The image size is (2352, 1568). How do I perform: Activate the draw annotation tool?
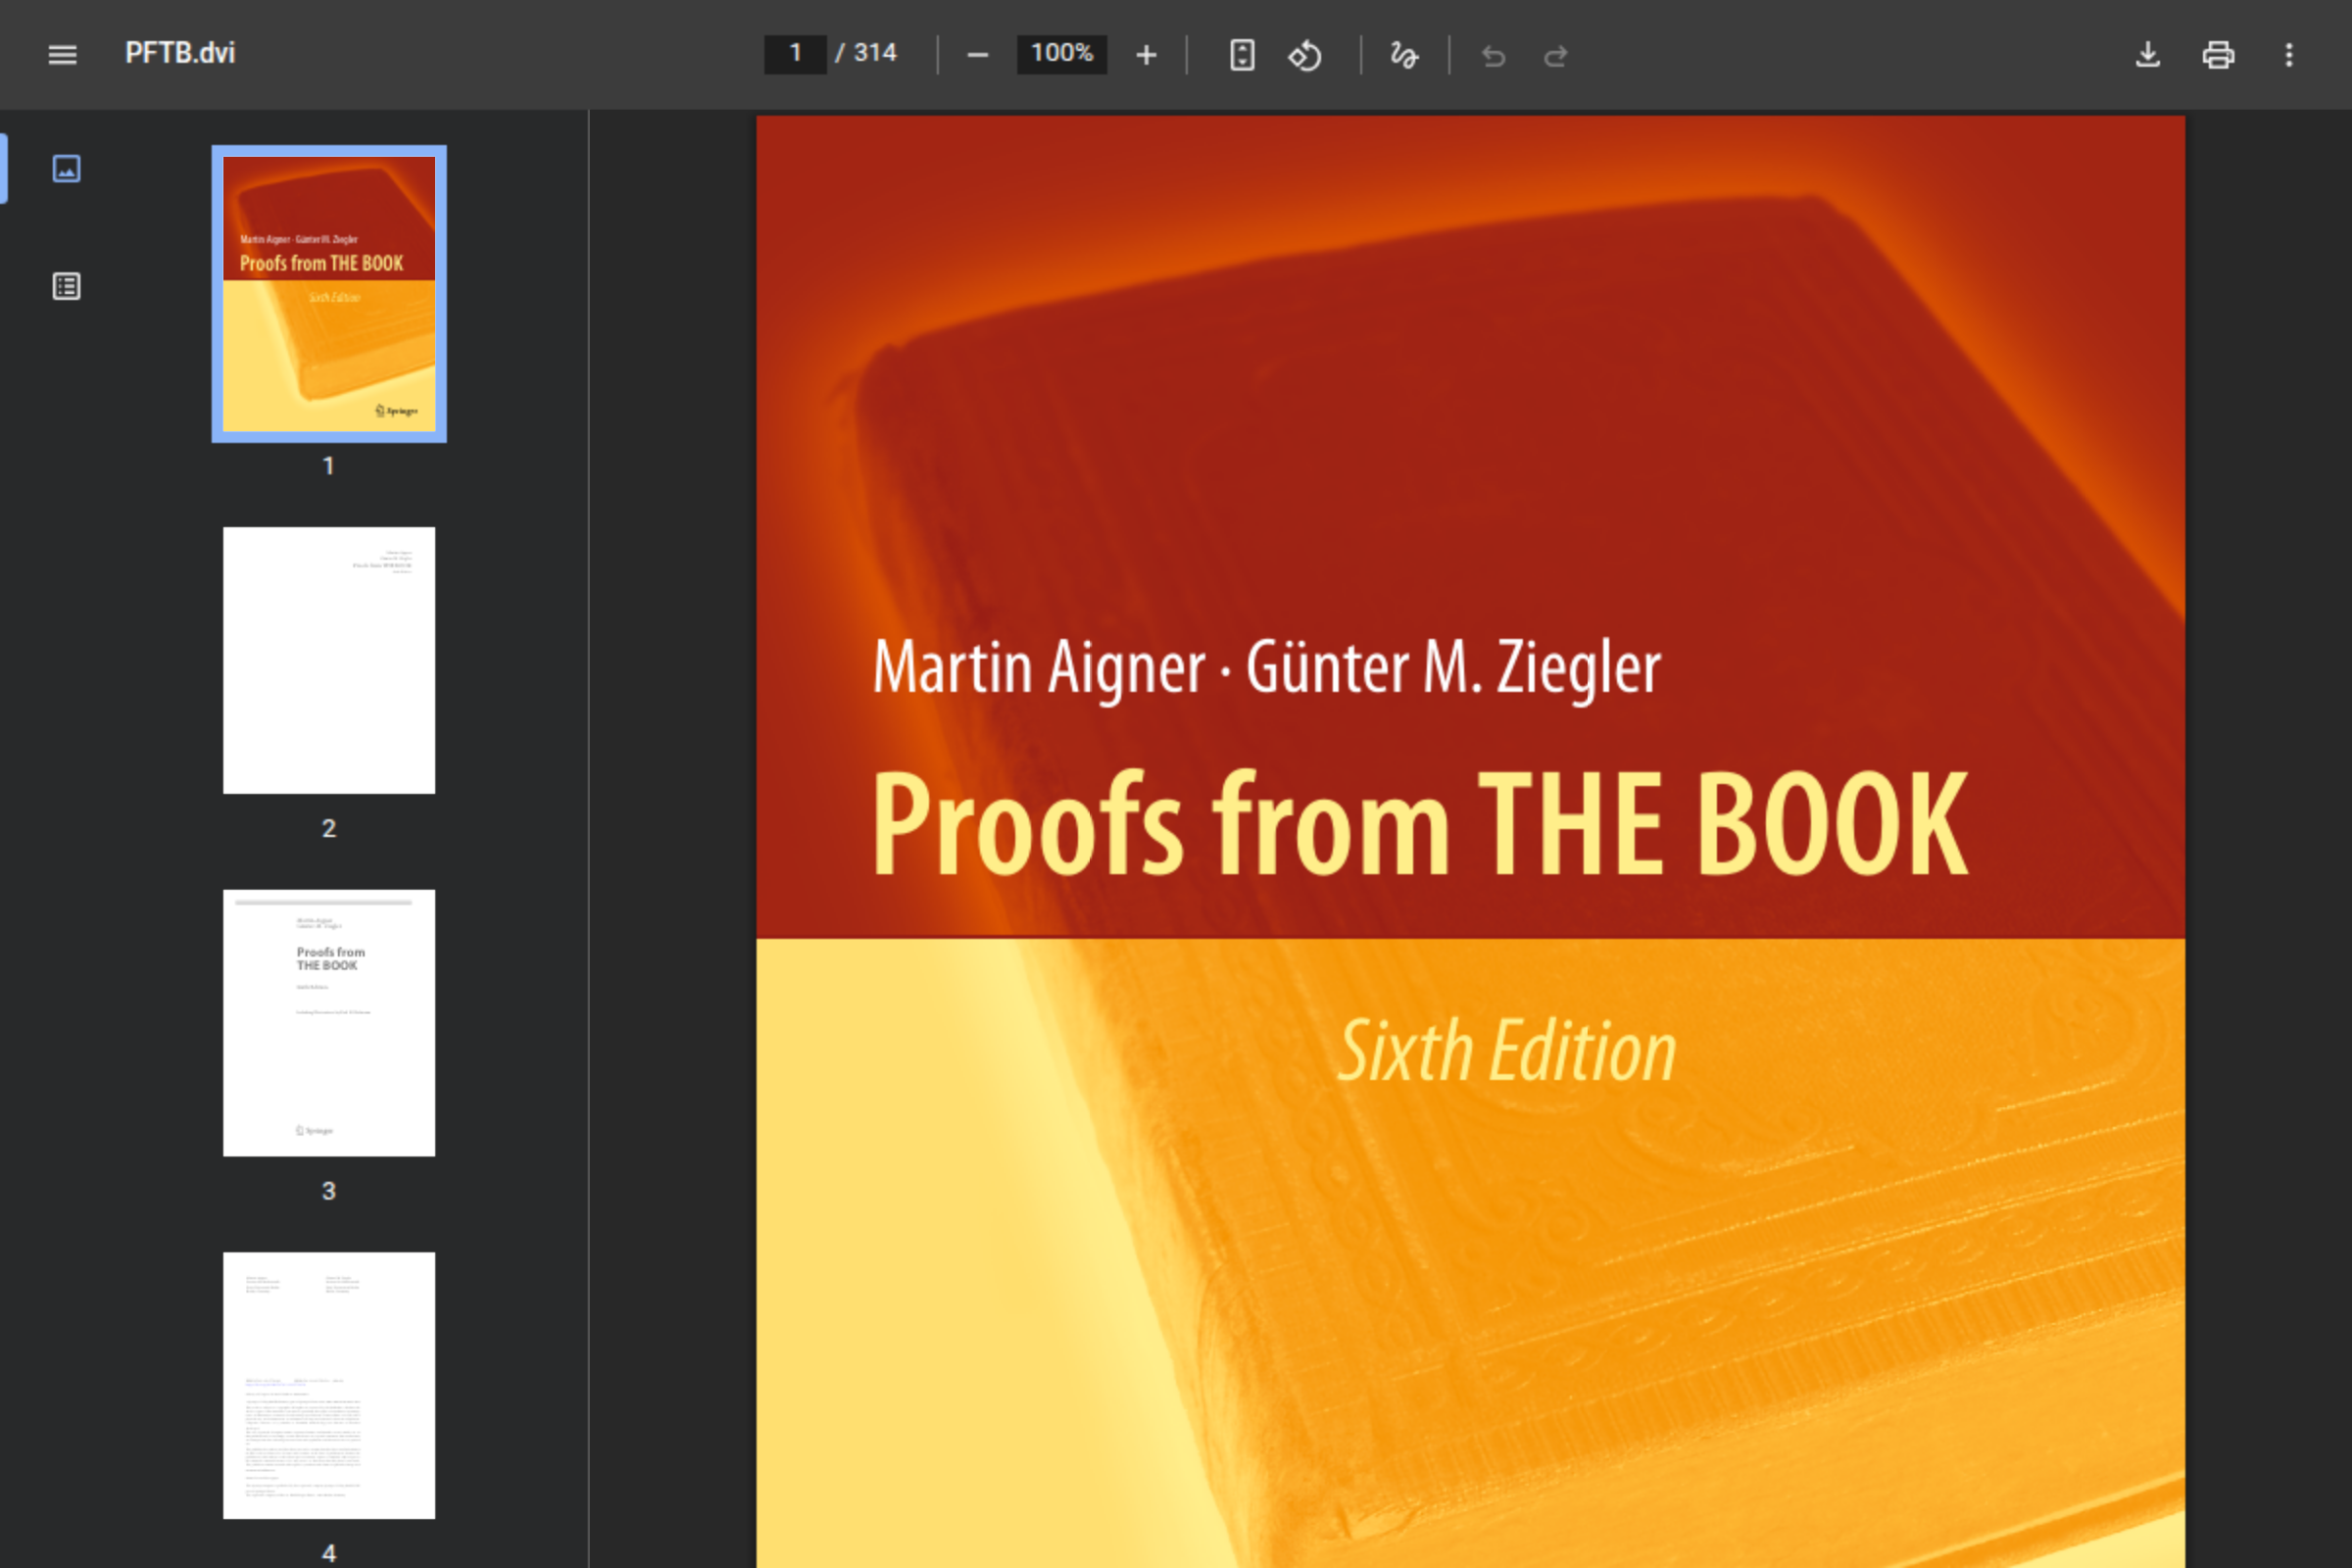pyautogui.click(x=1404, y=55)
